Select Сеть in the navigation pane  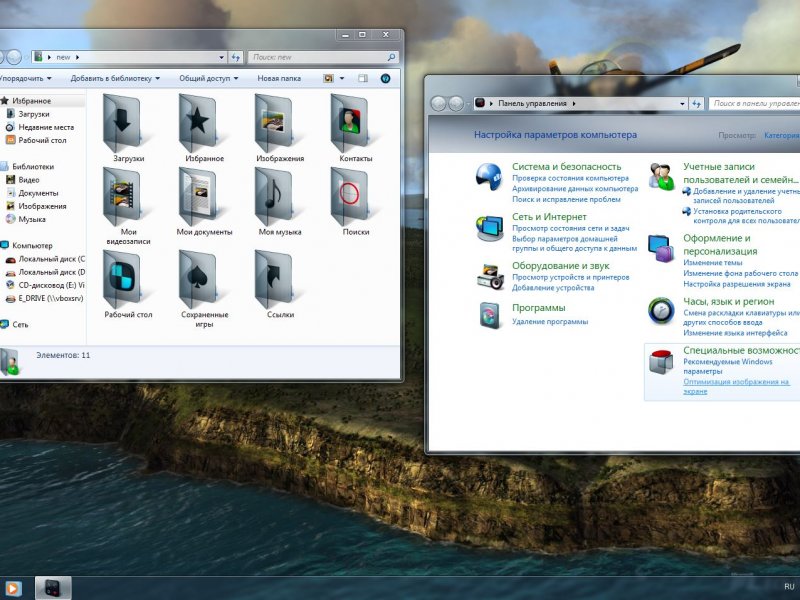(x=20, y=324)
